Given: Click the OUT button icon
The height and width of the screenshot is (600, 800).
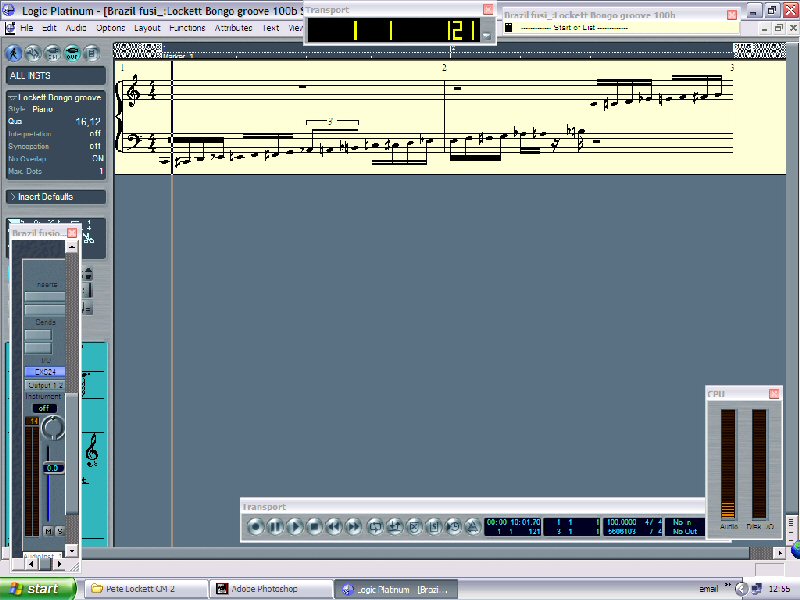Looking at the screenshot, I should coord(72,53).
